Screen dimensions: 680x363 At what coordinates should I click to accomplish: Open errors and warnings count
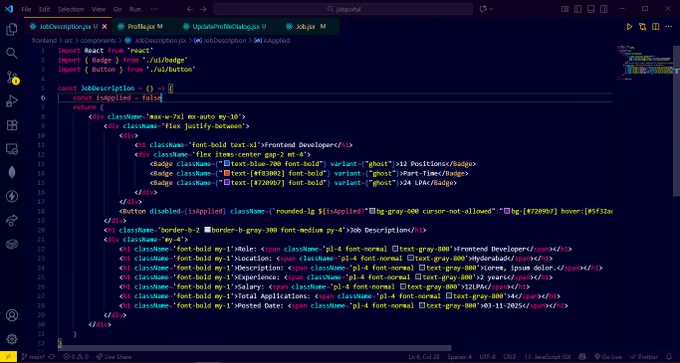pyautogui.click(x=76, y=357)
